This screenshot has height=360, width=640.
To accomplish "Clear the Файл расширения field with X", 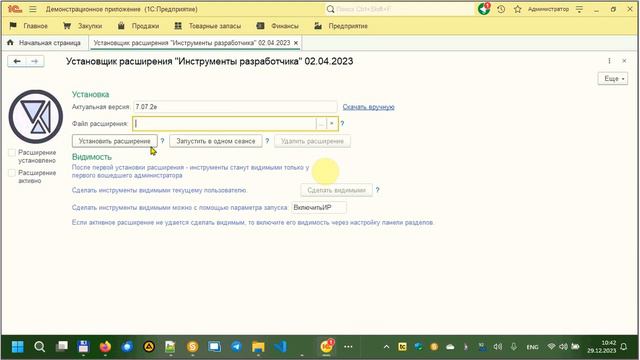I will pos(332,123).
